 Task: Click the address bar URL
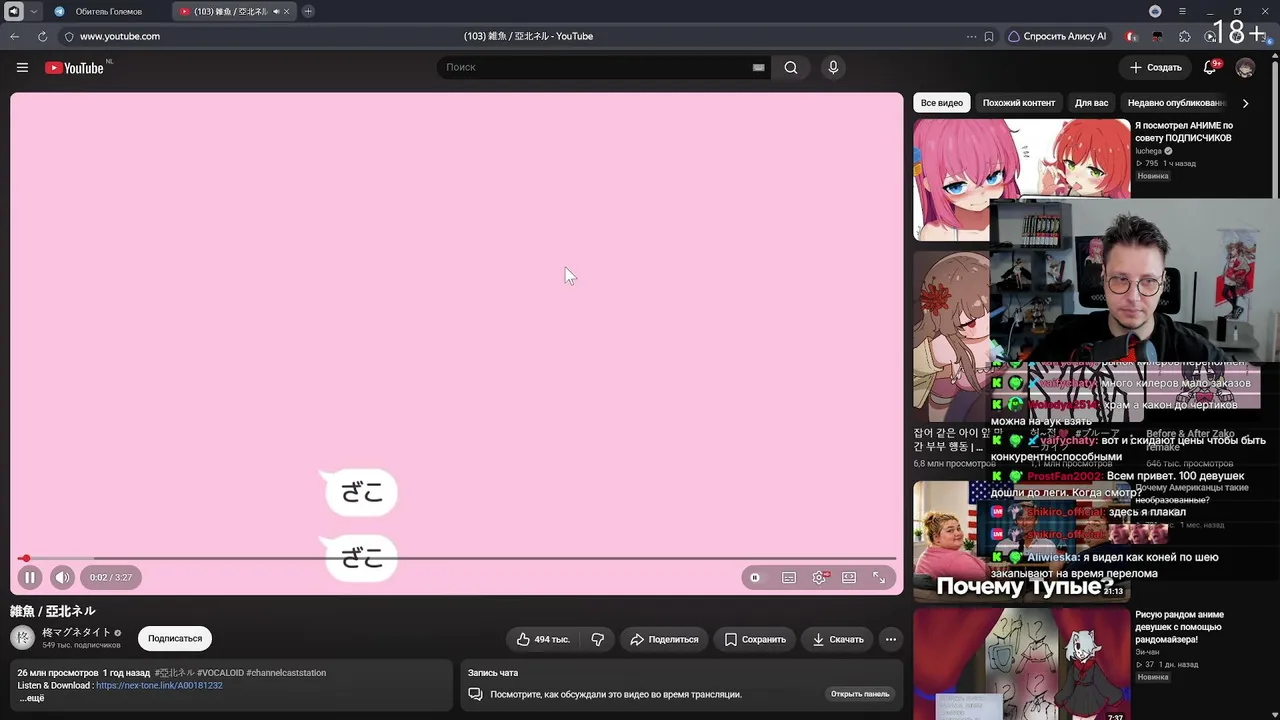pyautogui.click(x=120, y=36)
